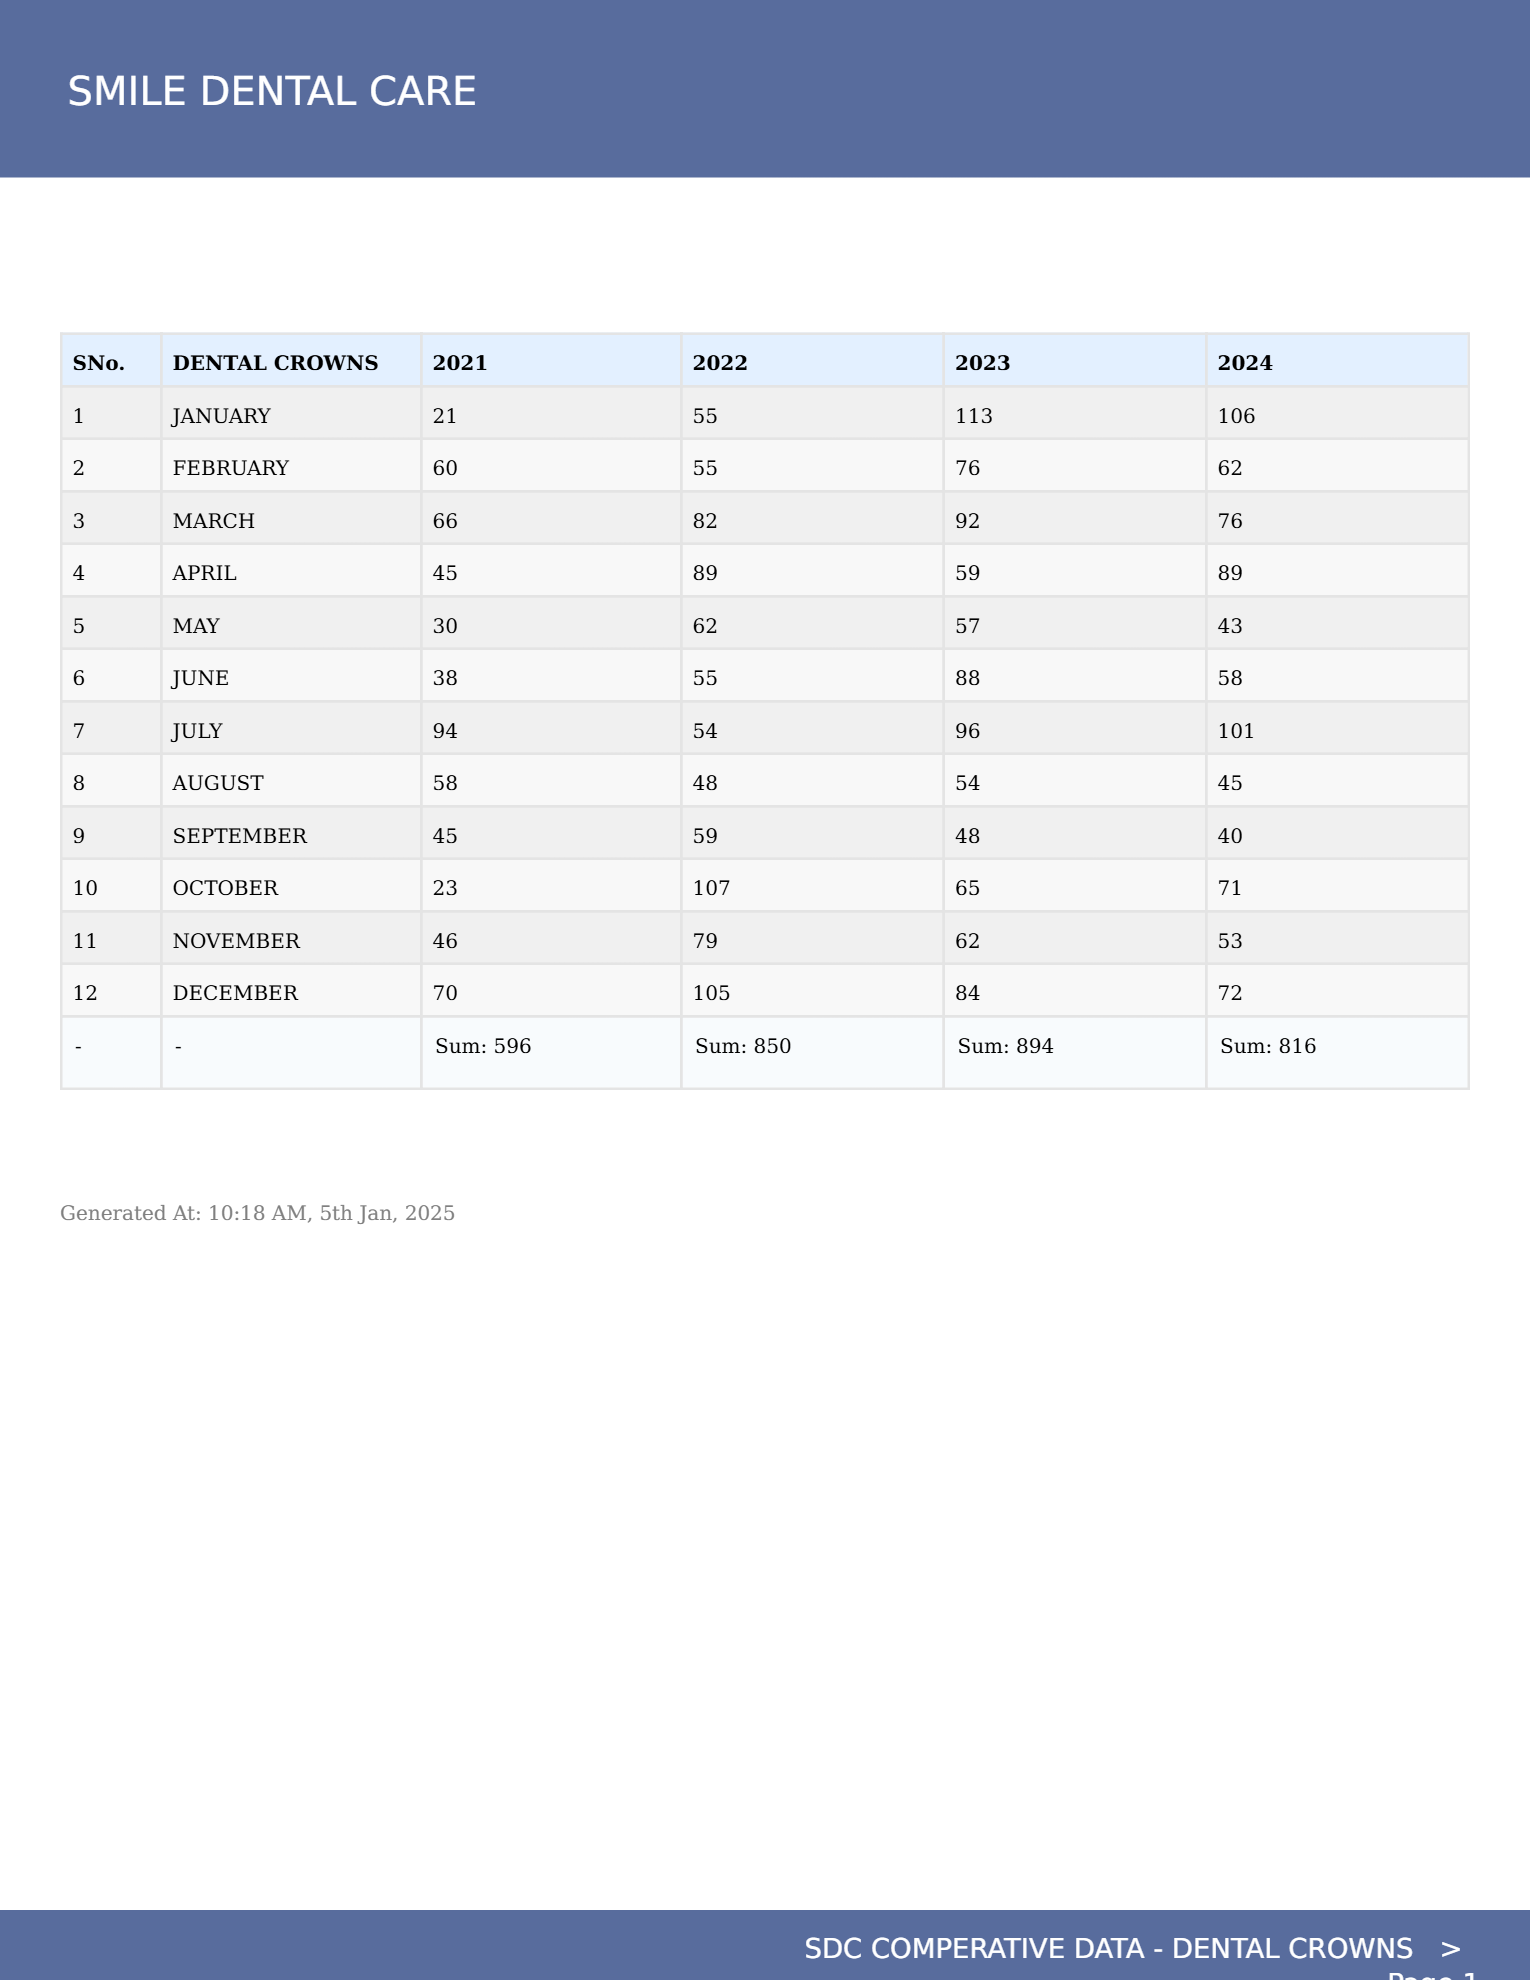The width and height of the screenshot is (1530, 1980).
Task: Click the Sum: 850 total cell
Action: pyautogui.click(x=812, y=1052)
